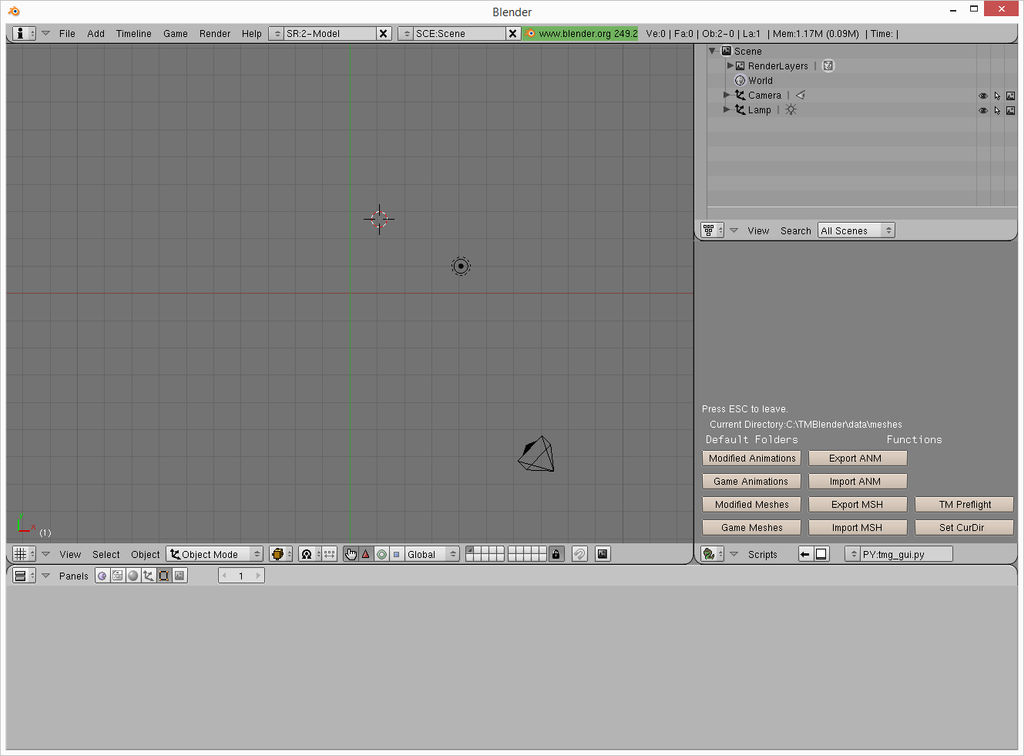Screen dimensions: 1024x756
Task: Click the square icon next to Scripts arrow
Action: tap(822, 554)
